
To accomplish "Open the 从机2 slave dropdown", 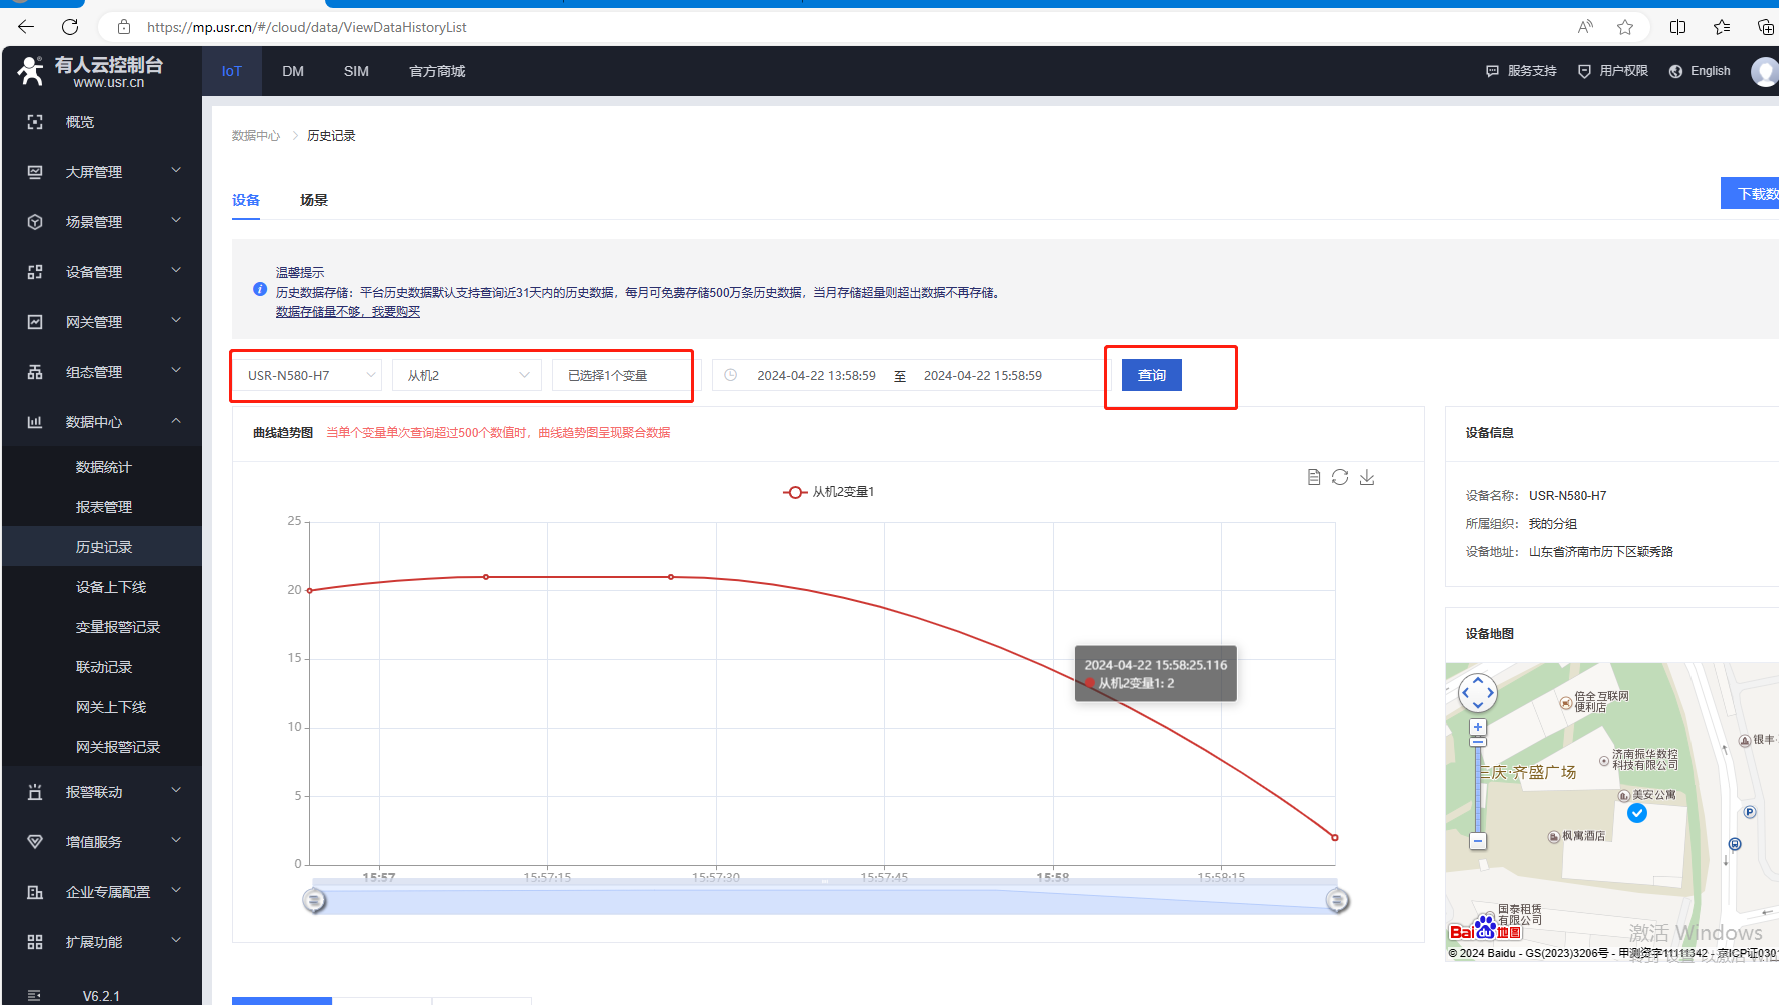I will pyautogui.click(x=467, y=375).
